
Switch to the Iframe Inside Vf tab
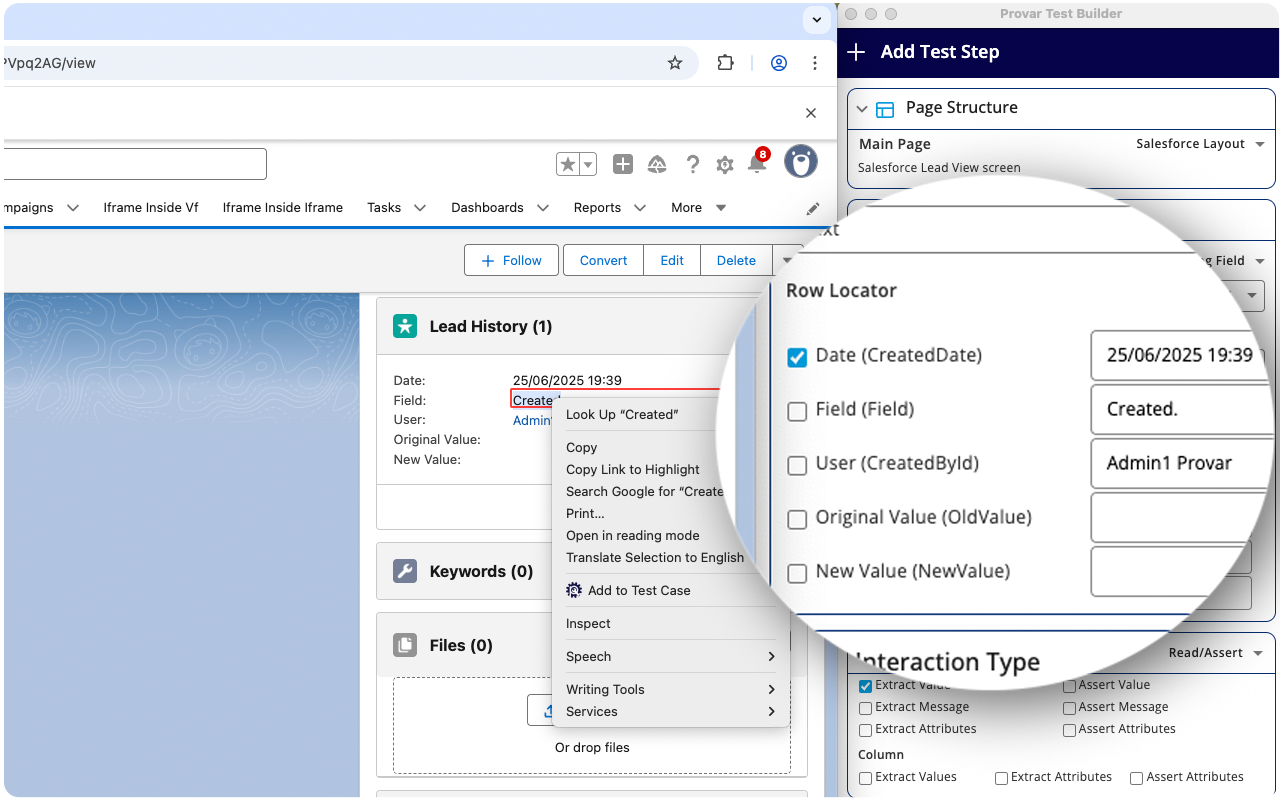(151, 208)
